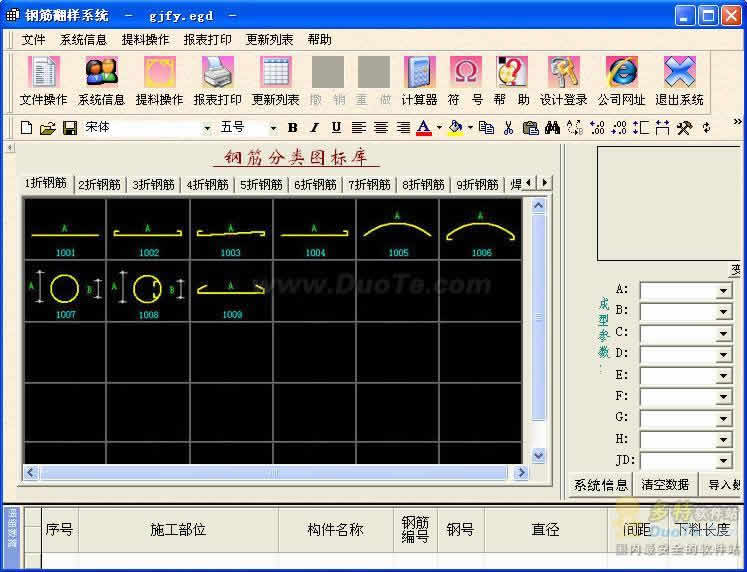
Task: Toggle italic formatting in the format bar
Action: point(314,128)
